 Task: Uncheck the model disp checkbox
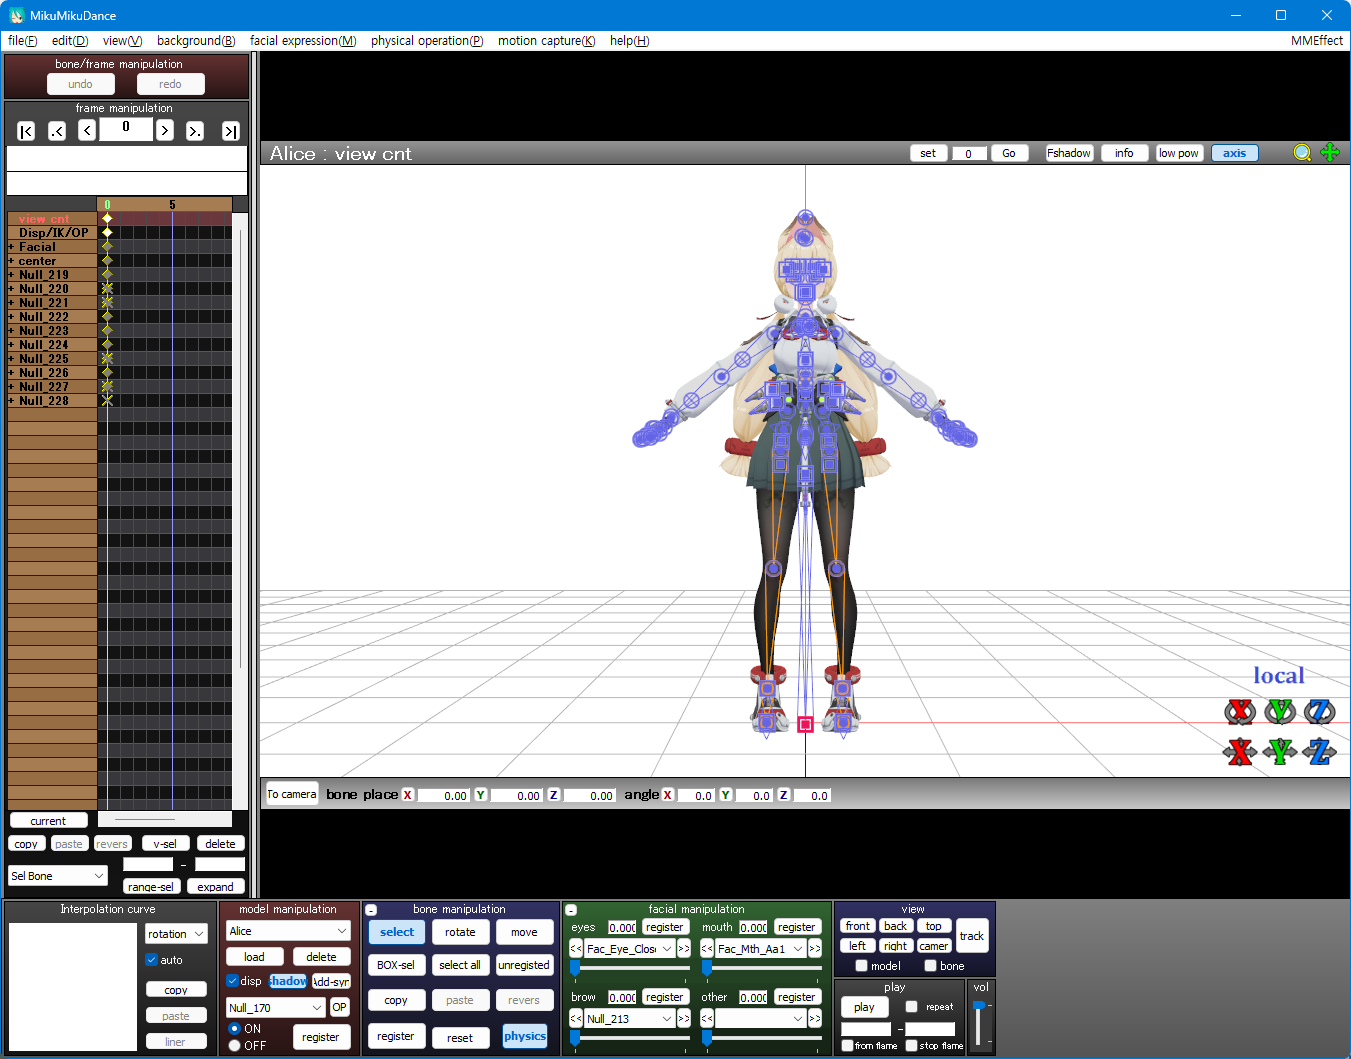(x=232, y=981)
